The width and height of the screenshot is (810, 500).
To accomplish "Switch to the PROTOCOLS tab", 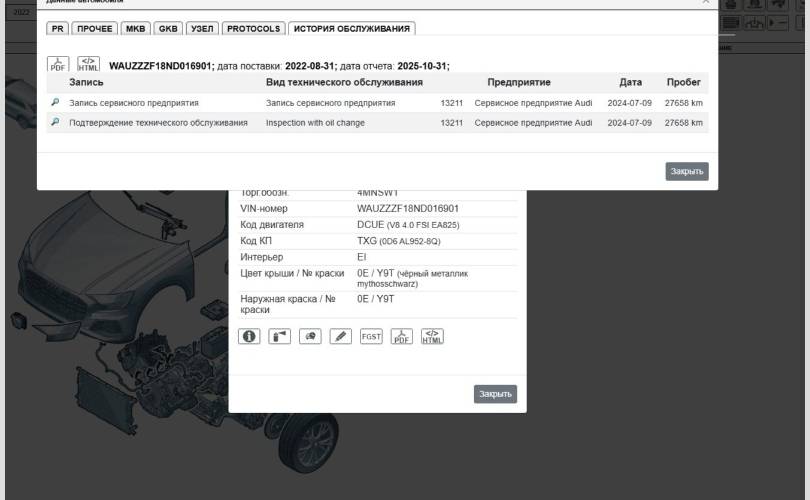I will [x=253, y=29].
